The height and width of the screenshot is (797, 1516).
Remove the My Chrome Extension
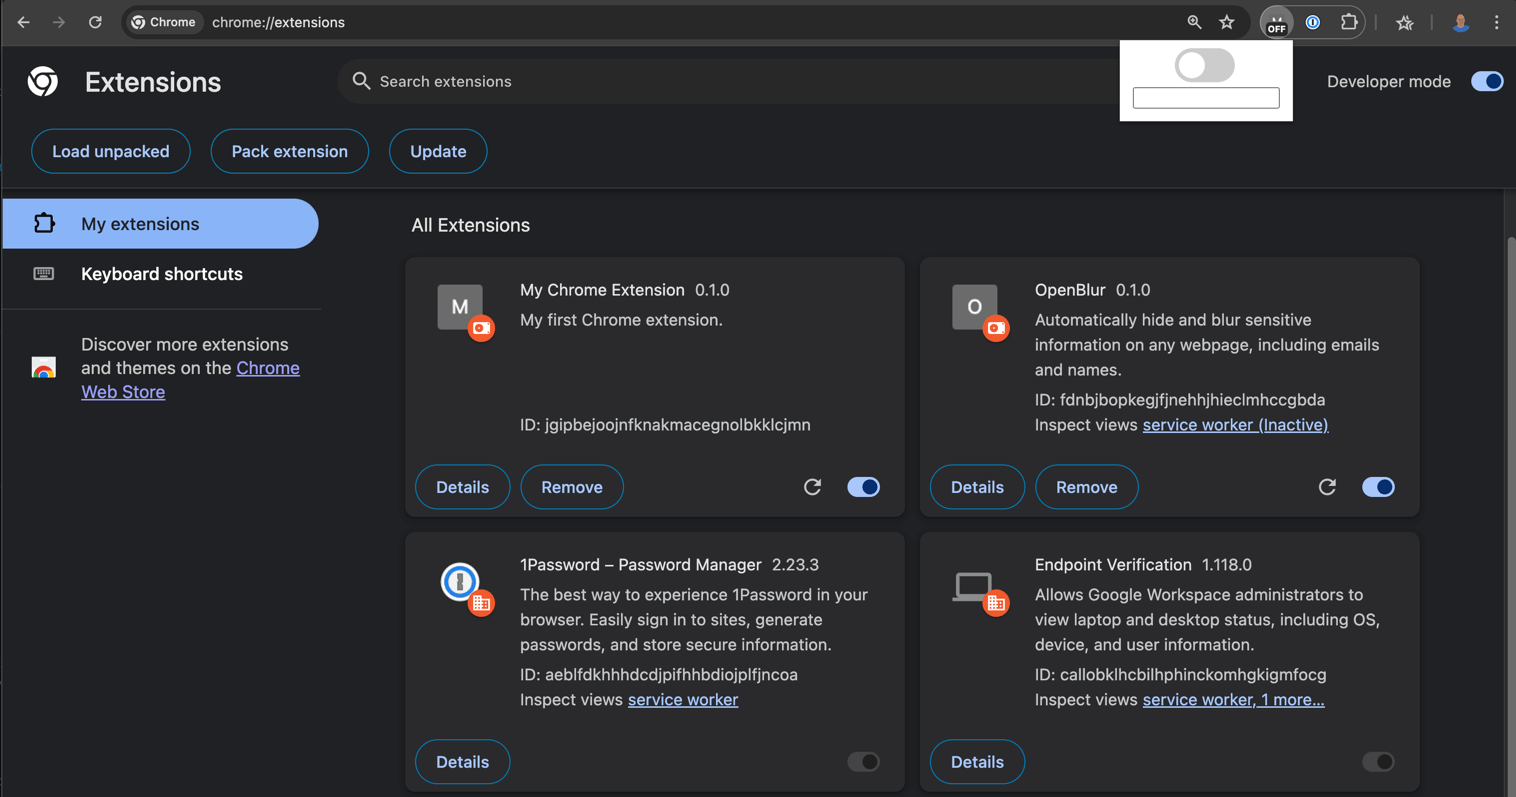(571, 487)
